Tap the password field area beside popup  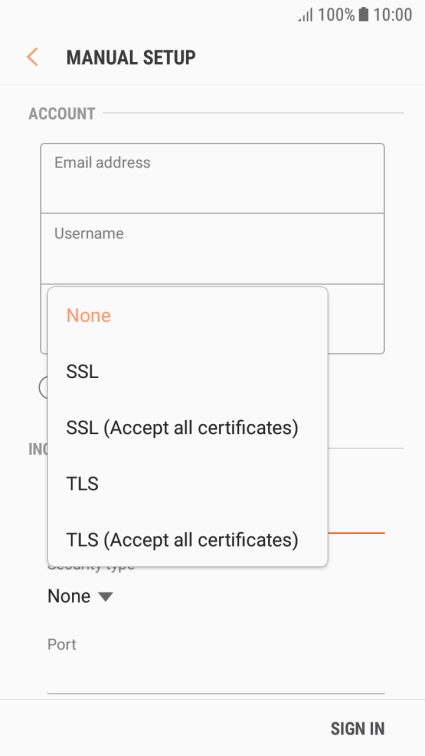[x=356, y=319]
